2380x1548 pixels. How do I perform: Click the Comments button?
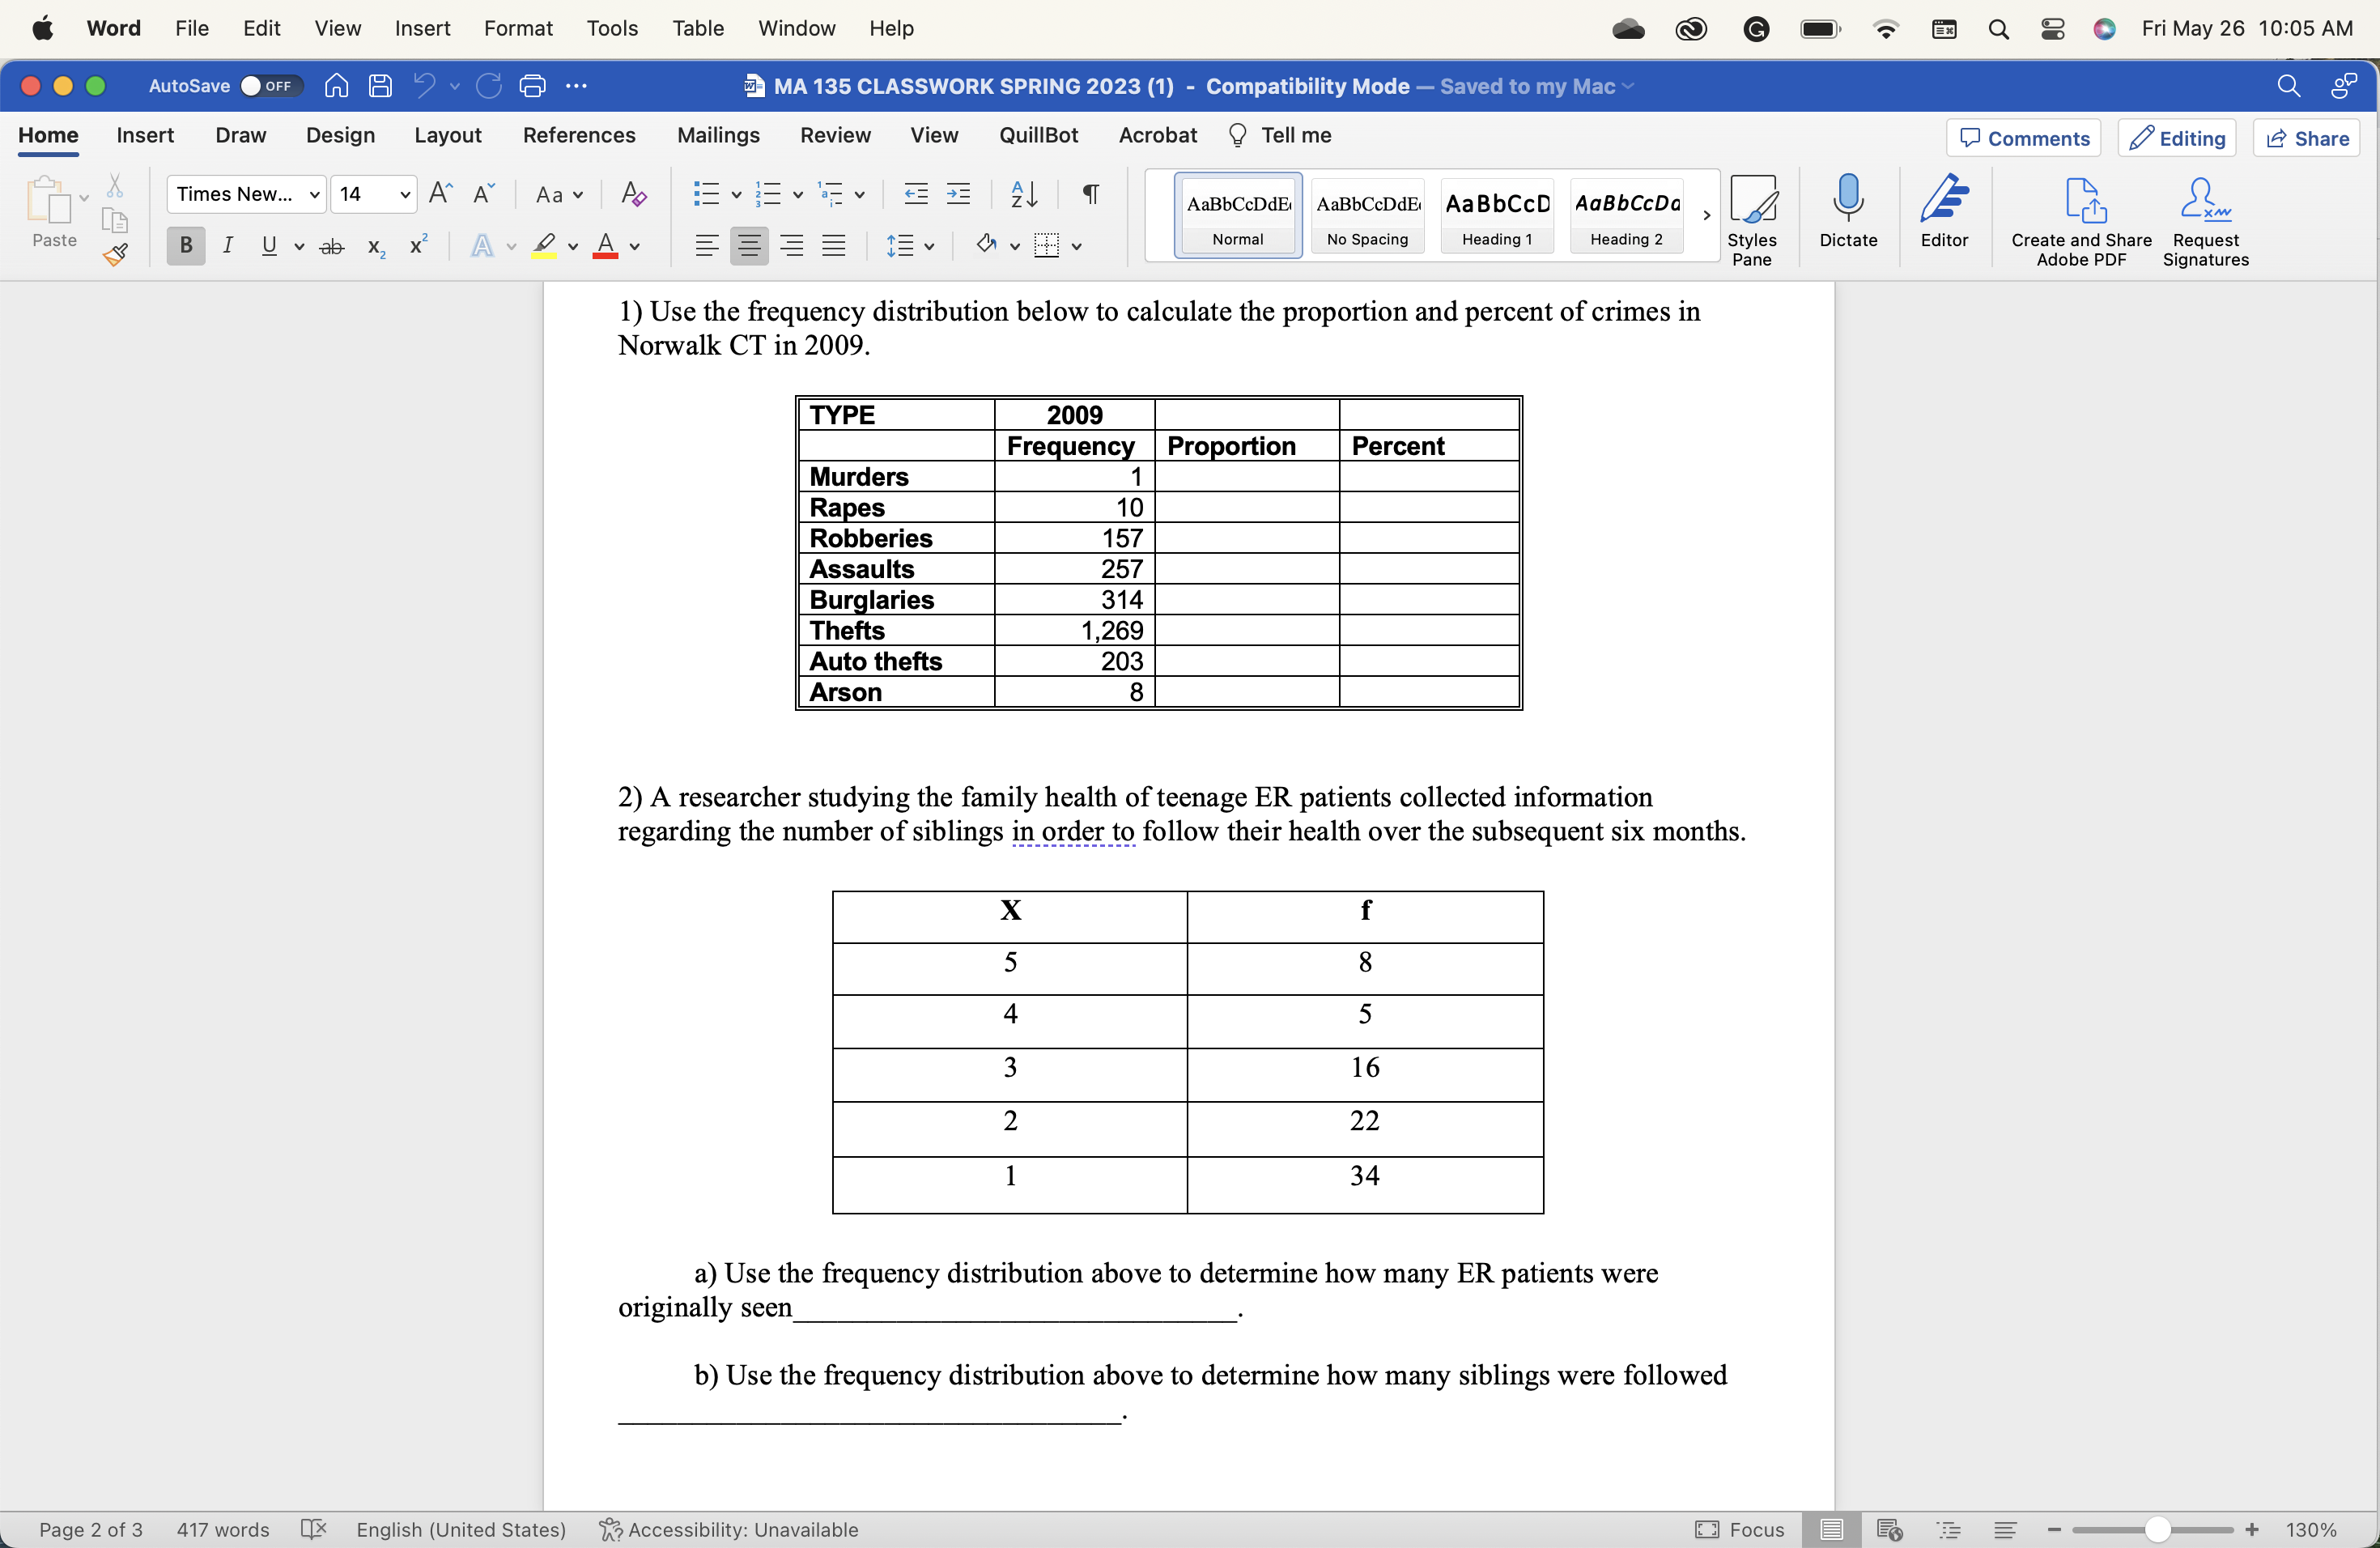[x=2023, y=138]
